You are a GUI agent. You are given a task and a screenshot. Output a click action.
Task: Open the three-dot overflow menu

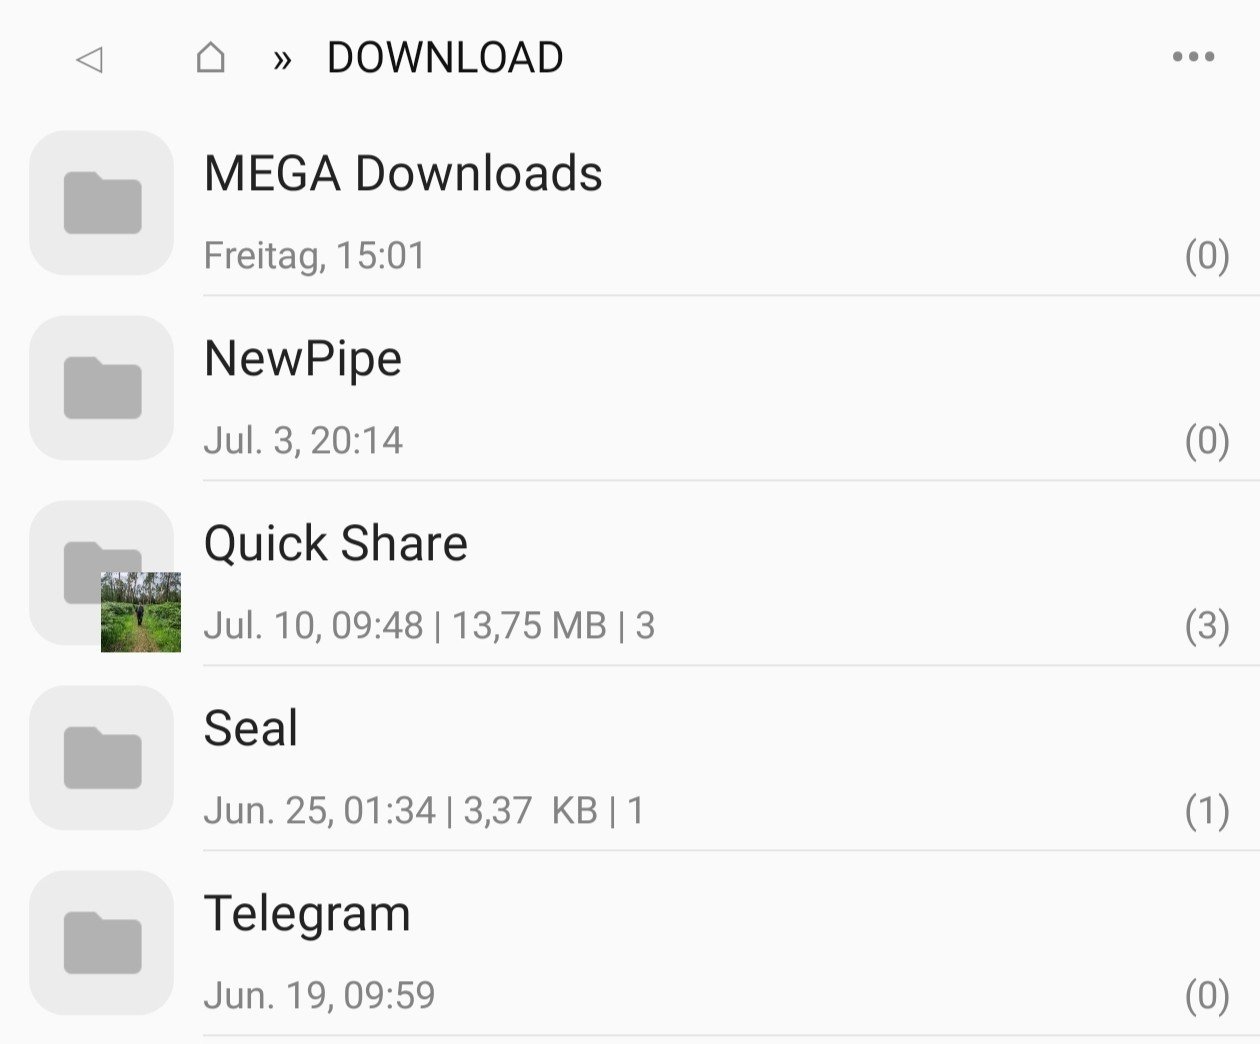[x=1193, y=57]
